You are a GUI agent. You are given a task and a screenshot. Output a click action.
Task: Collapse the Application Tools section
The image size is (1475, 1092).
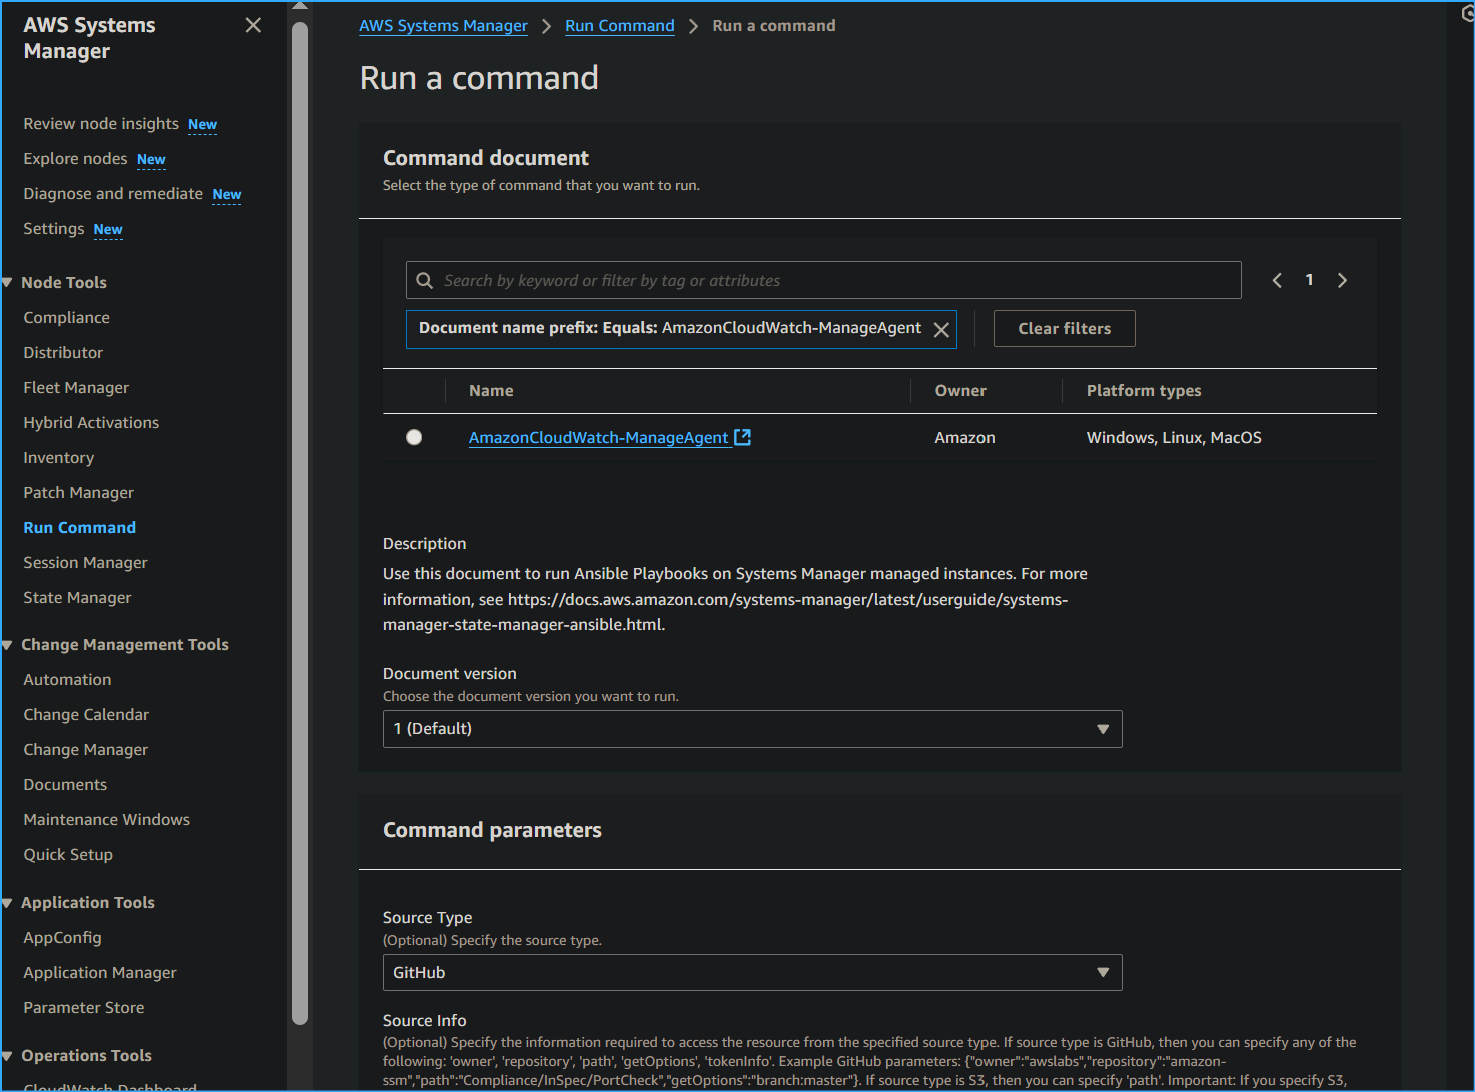pos(8,902)
